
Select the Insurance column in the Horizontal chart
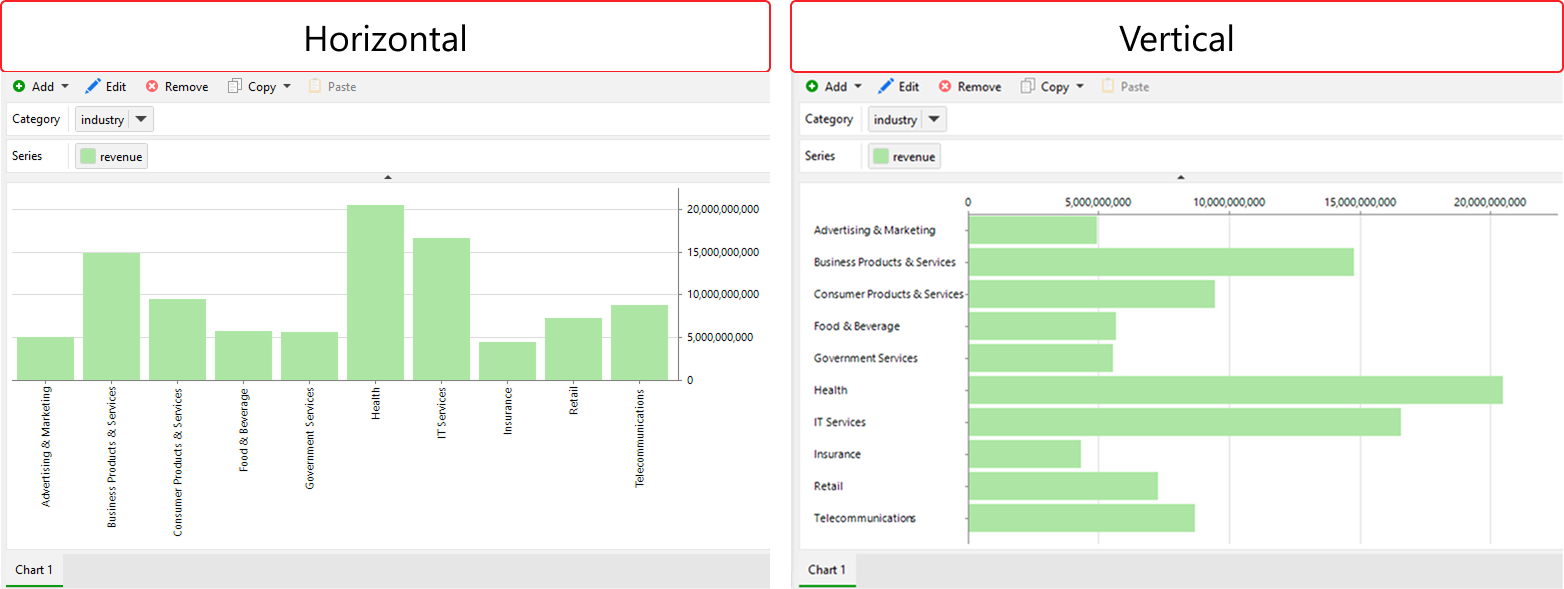508,361
